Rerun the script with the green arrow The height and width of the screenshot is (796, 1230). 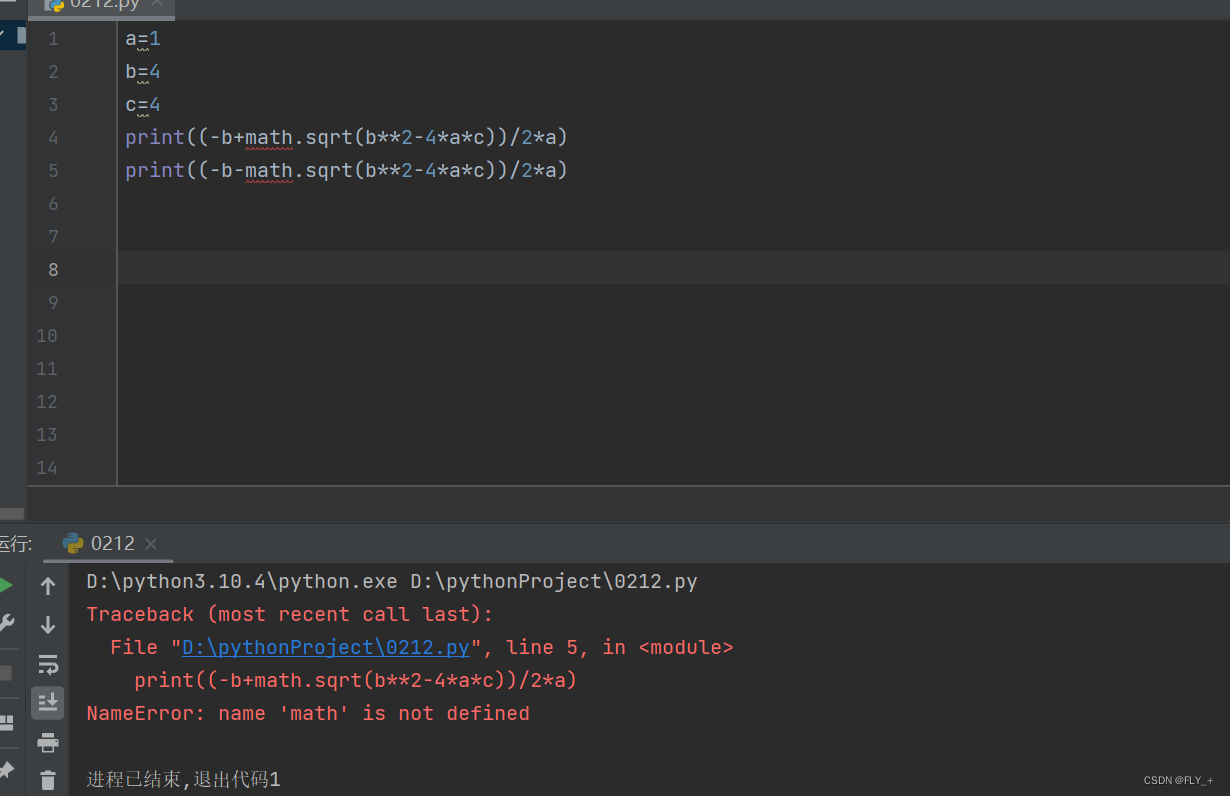(x=8, y=585)
